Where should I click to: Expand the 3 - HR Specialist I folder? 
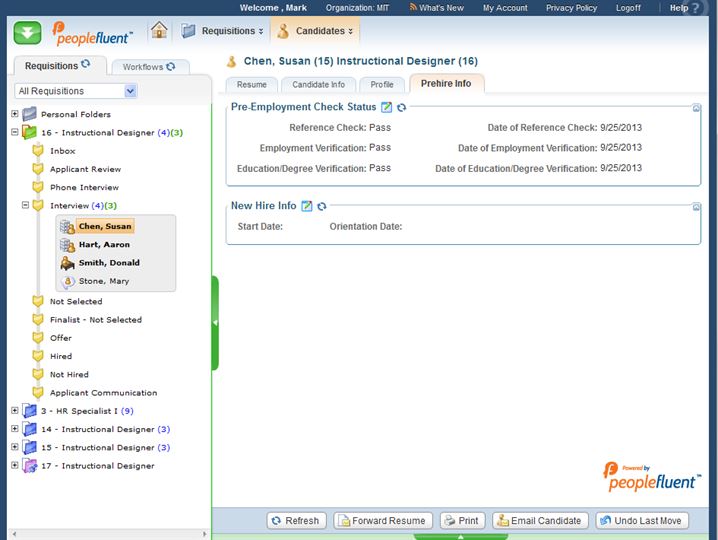(14, 411)
